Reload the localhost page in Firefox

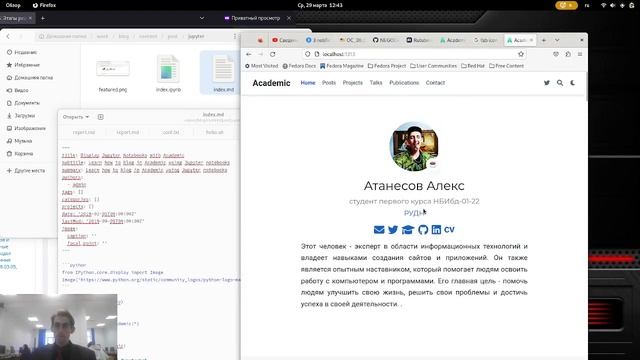coord(273,54)
